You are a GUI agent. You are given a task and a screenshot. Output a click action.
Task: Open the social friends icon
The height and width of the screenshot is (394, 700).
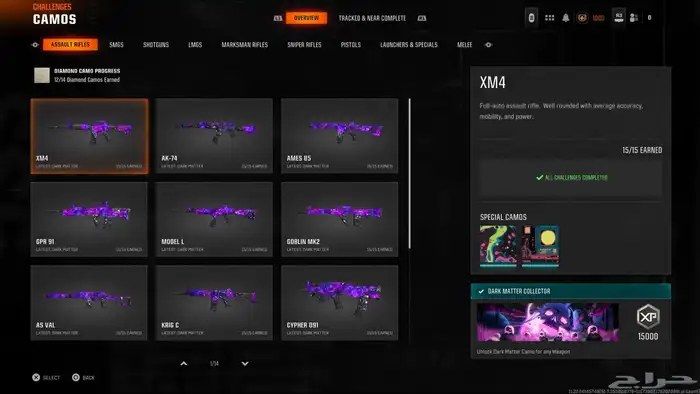coord(633,18)
